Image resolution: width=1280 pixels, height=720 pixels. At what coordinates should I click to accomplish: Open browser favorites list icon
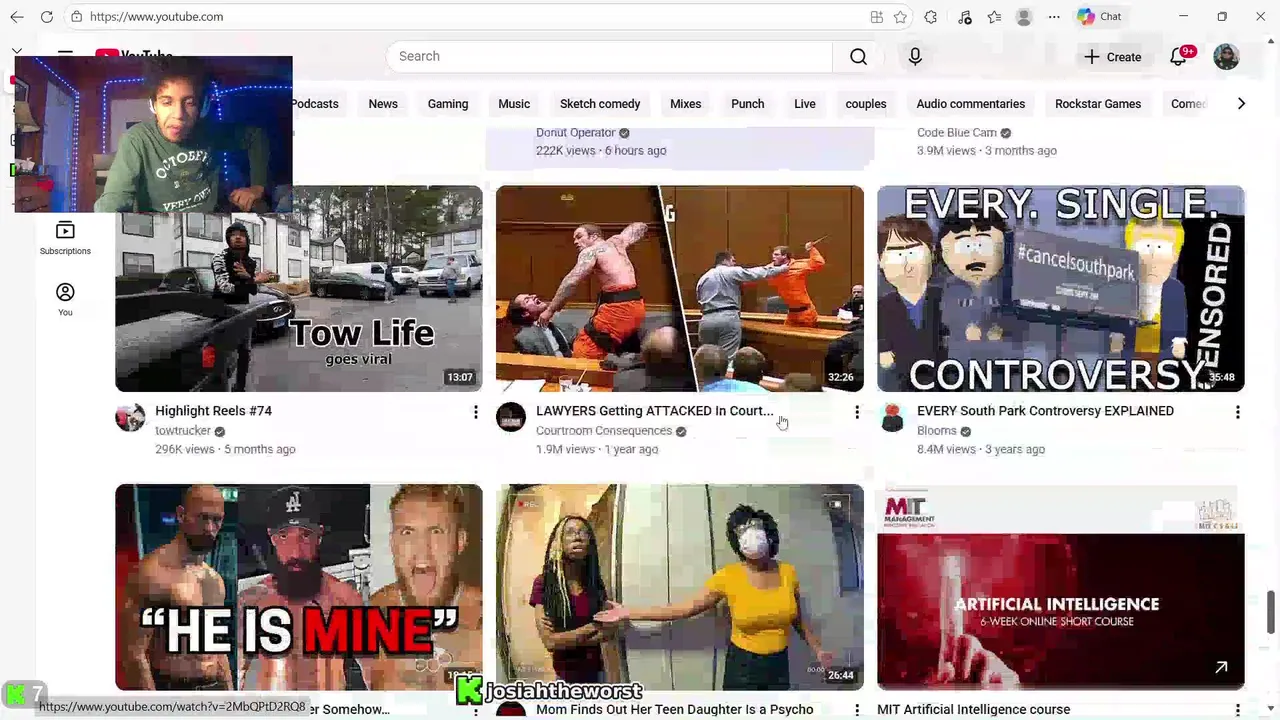[x=994, y=17]
